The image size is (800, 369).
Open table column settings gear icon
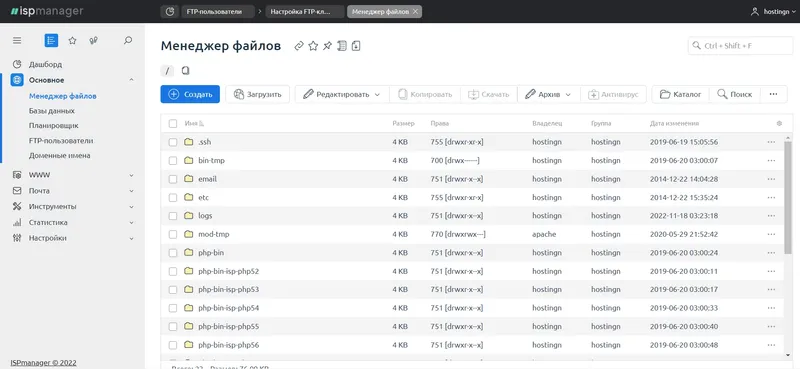pyautogui.click(x=779, y=124)
